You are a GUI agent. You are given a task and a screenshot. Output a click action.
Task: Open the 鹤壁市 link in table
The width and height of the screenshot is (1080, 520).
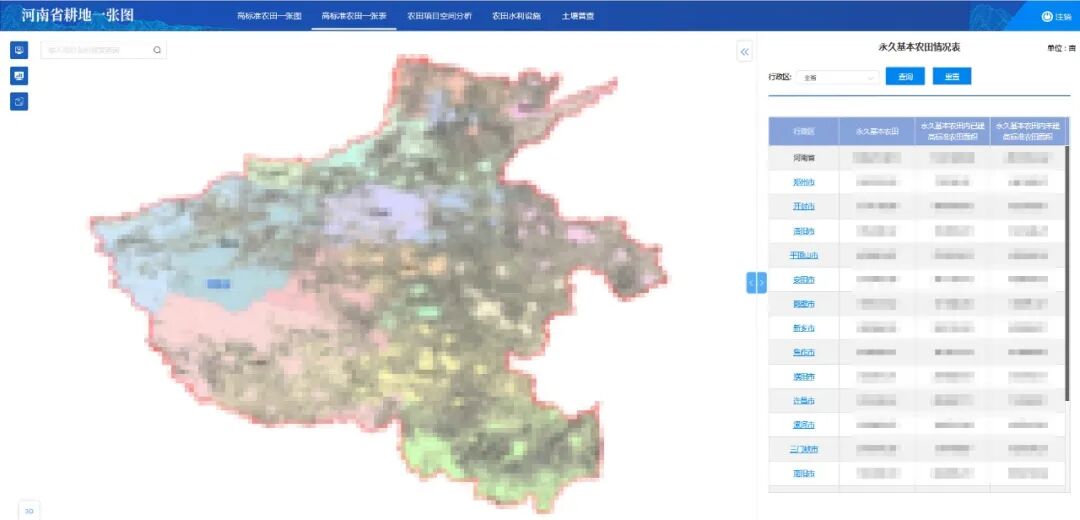(804, 304)
